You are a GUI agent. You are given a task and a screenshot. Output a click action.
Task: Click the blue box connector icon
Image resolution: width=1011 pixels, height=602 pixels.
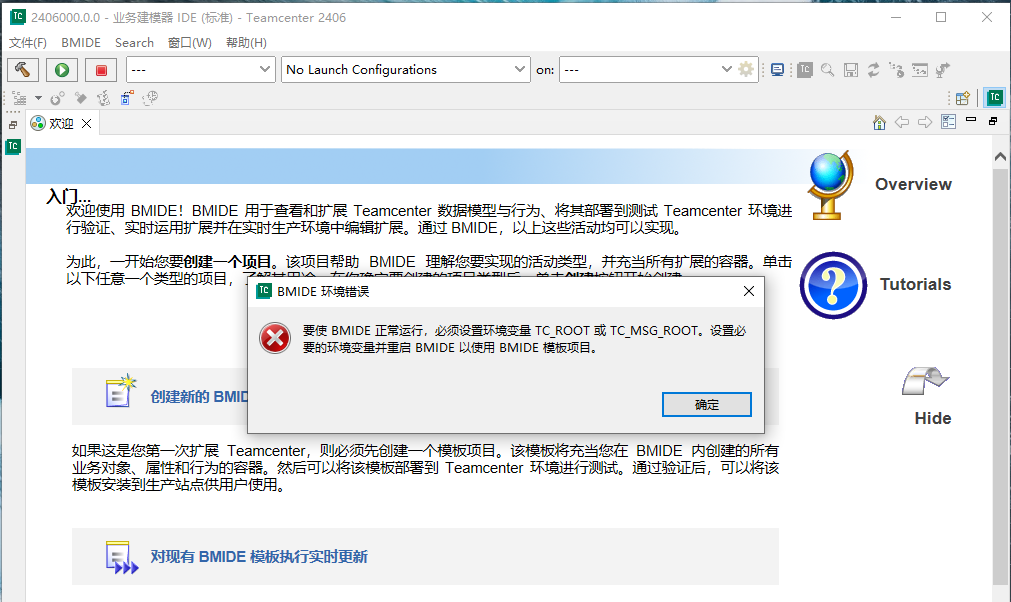point(126,98)
